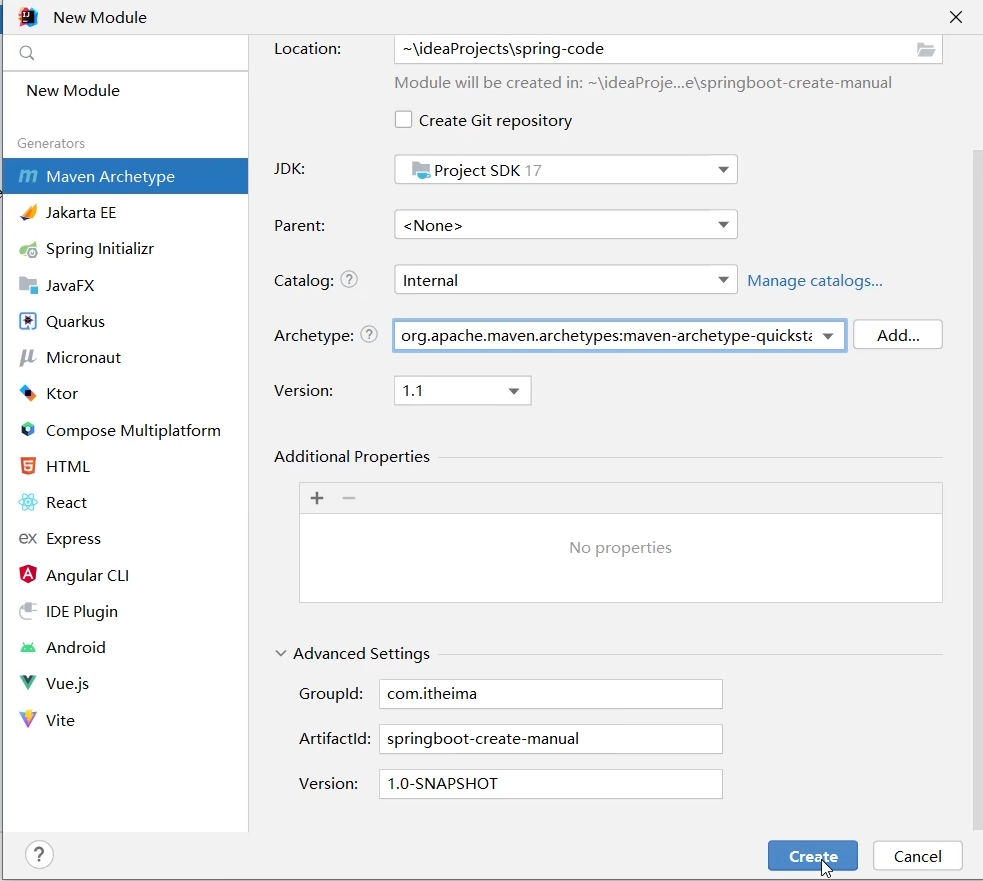Click the folder browse icon in Location field
The height and width of the screenshot is (881, 983).
[x=926, y=50]
